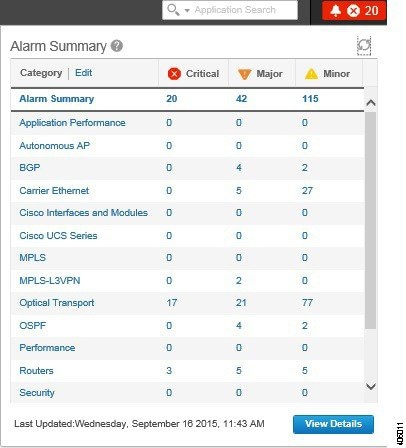Viewport: 406px width, 448px height.
Task: Open the 17 critical Optical Transport alarms
Action: pyautogui.click(x=172, y=303)
